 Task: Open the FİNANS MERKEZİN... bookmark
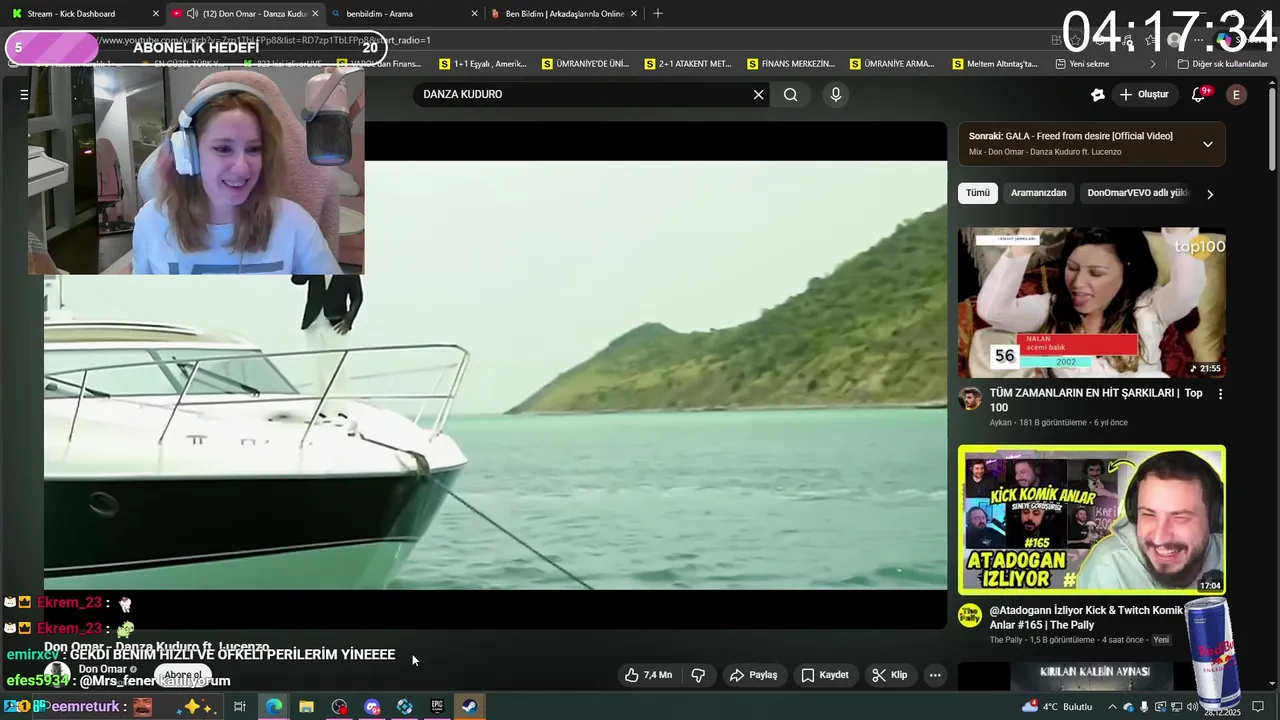coord(790,64)
